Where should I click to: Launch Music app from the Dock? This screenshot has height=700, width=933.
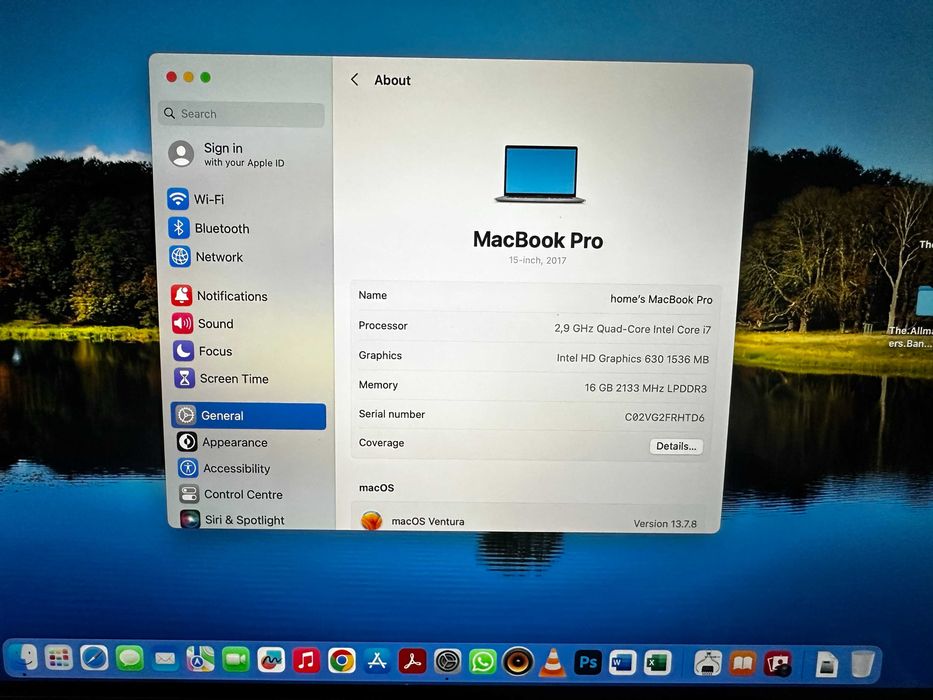pos(306,661)
